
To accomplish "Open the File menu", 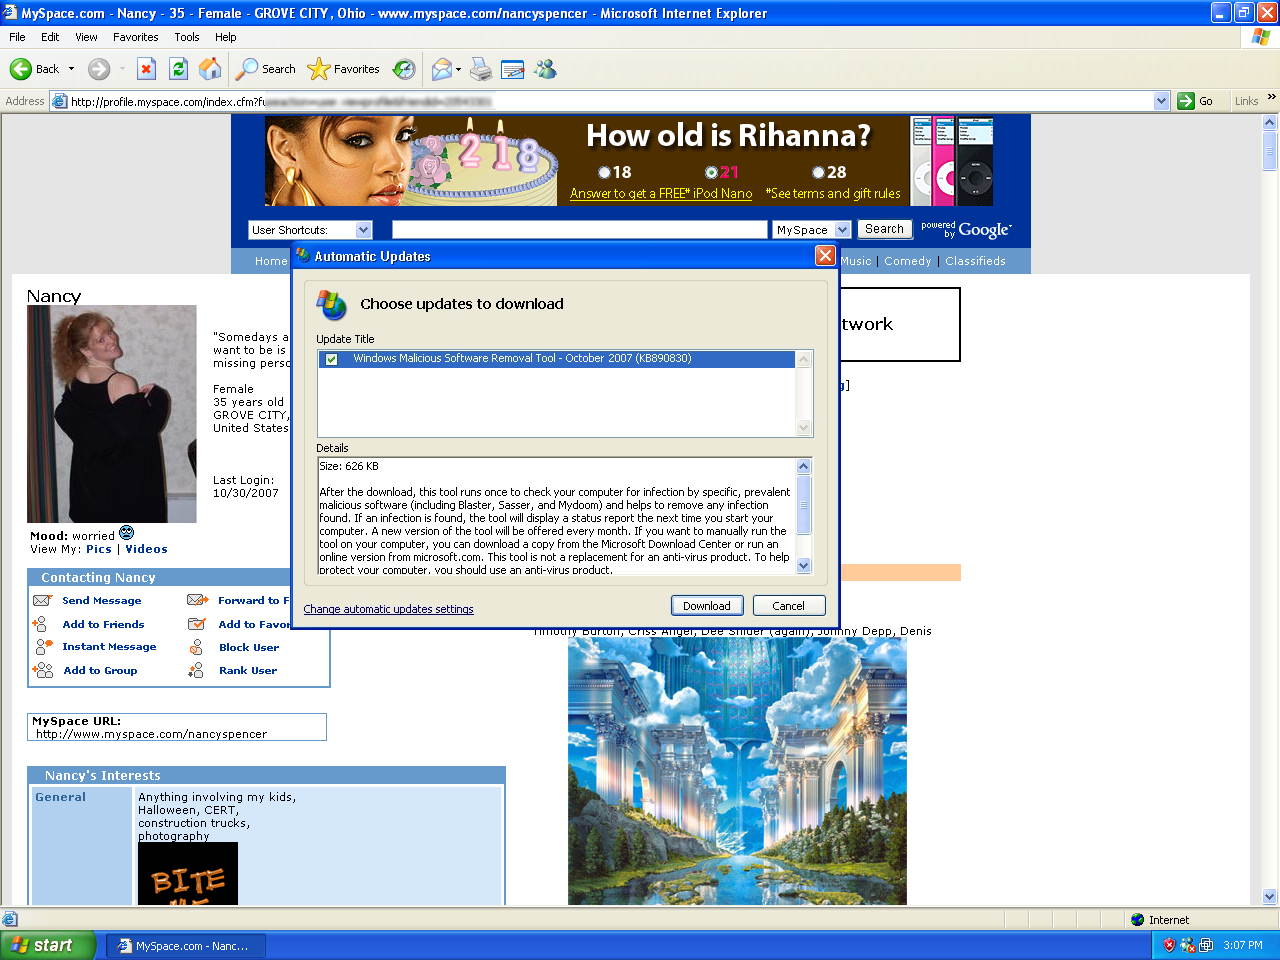I will click(17, 37).
